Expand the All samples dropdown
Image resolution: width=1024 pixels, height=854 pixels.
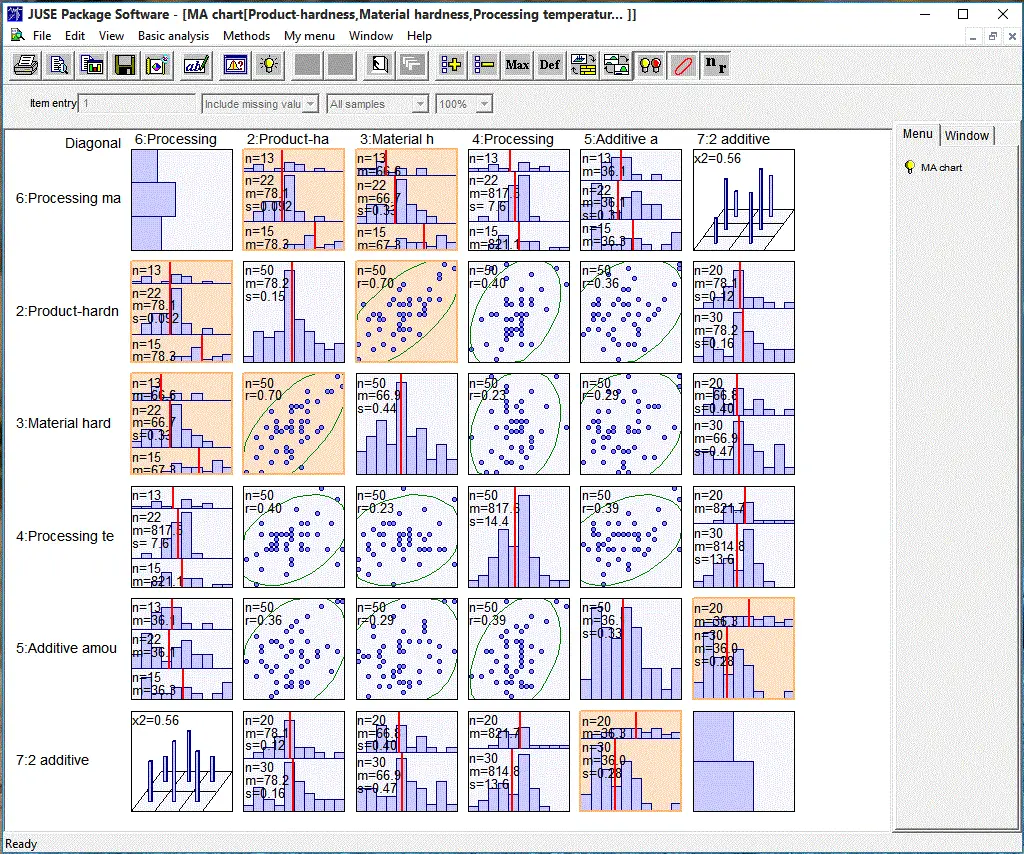[x=419, y=104]
